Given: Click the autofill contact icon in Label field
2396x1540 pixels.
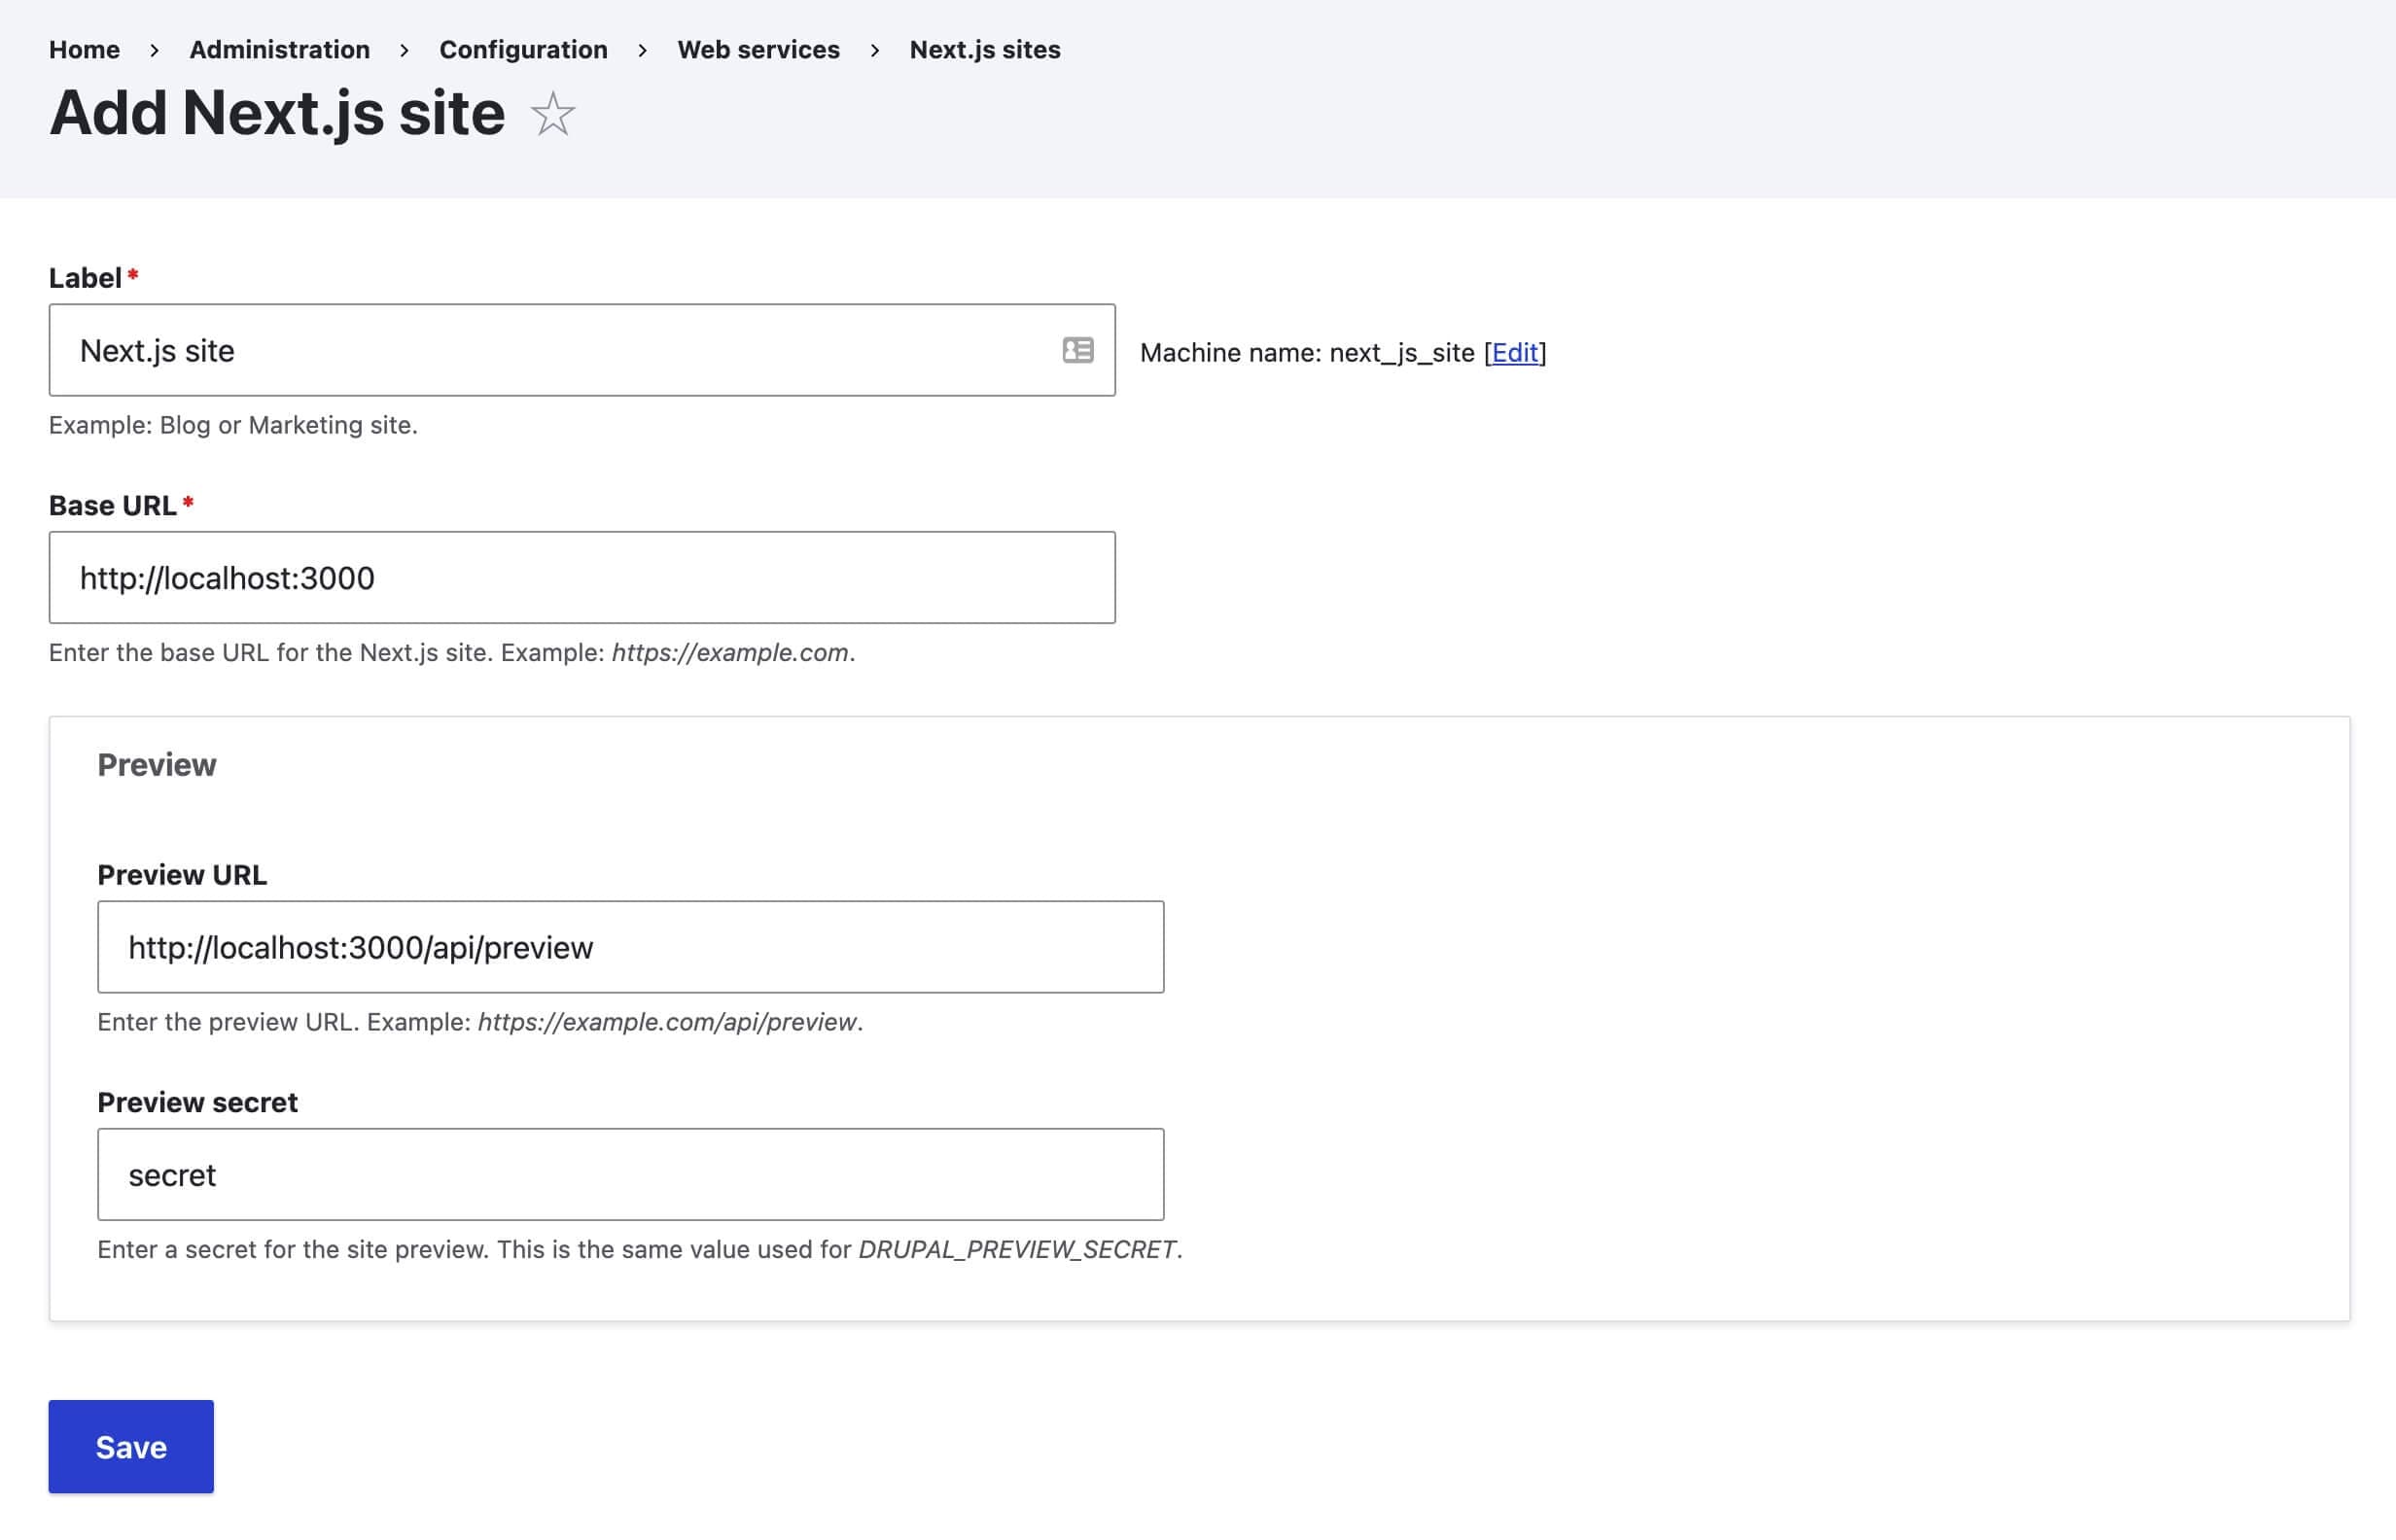Looking at the screenshot, I should [x=1077, y=350].
